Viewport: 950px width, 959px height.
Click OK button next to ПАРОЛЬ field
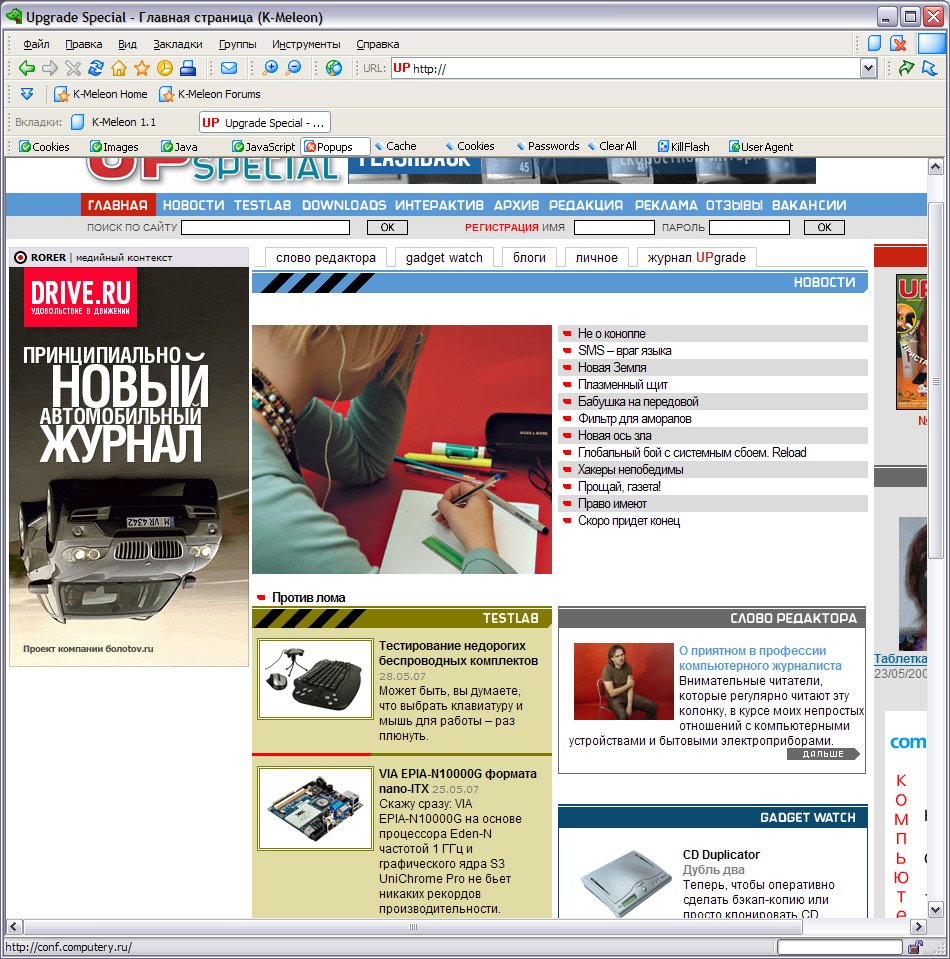pos(824,228)
